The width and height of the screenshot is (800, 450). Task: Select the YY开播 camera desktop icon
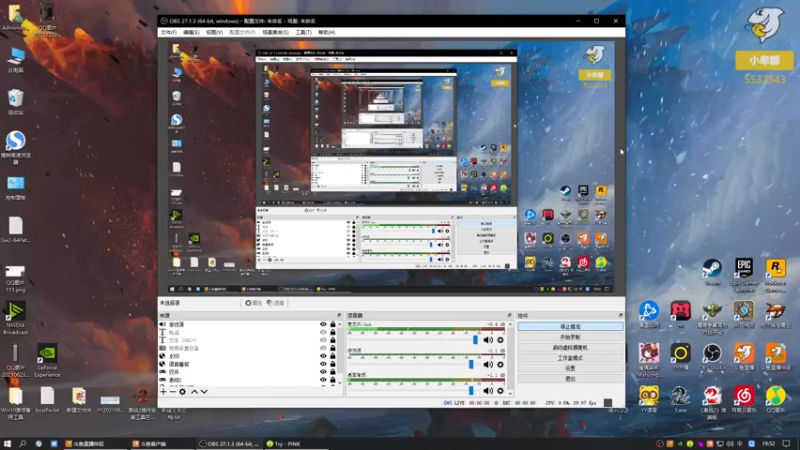click(680, 357)
